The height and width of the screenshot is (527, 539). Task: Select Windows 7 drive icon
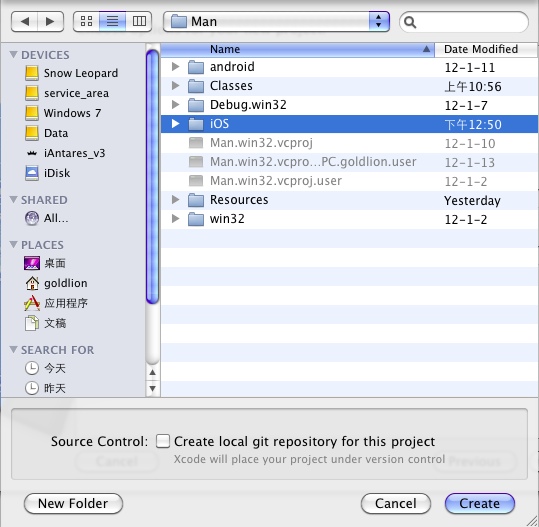point(32,113)
